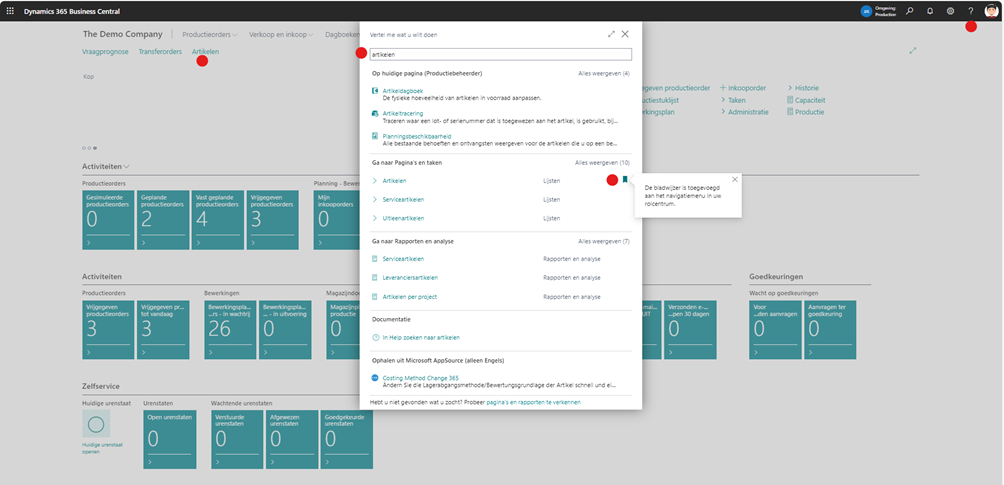Open the Geplande productieorders tile
Viewport: 1004px width, 485px height.
[x=163, y=220]
